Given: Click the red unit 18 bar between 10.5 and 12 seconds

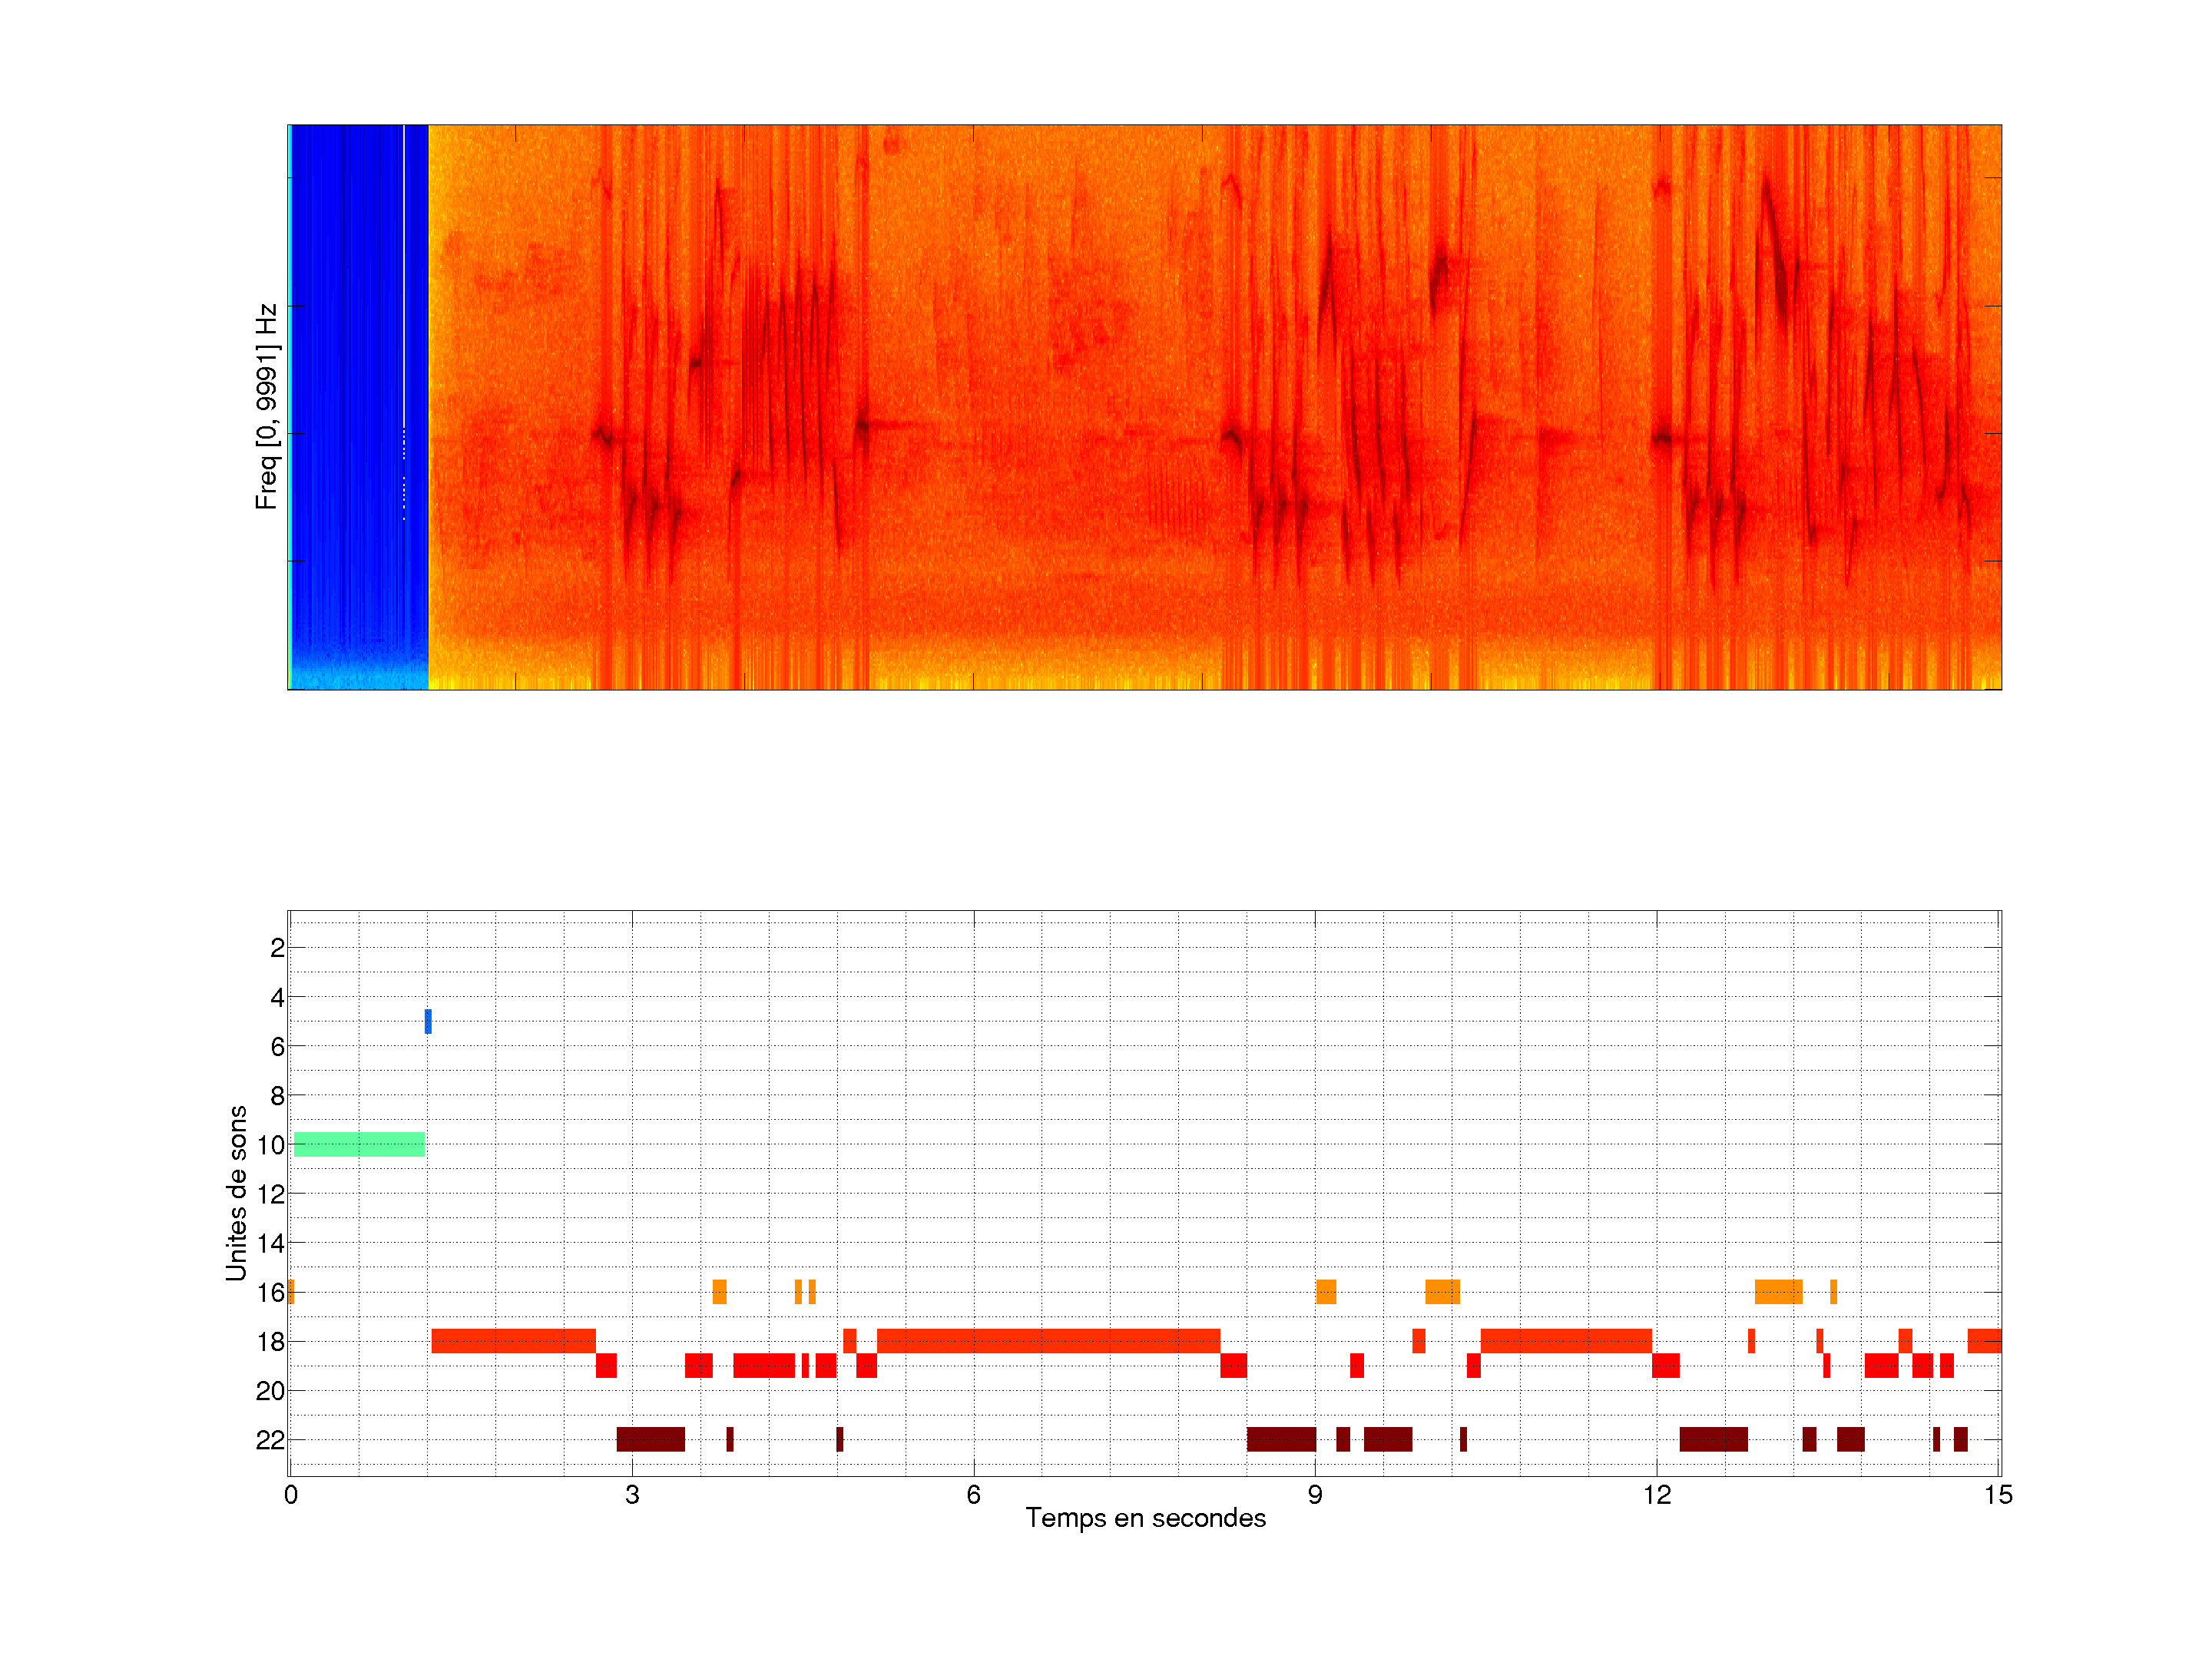Looking at the screenshot, I should 1566,1341.
